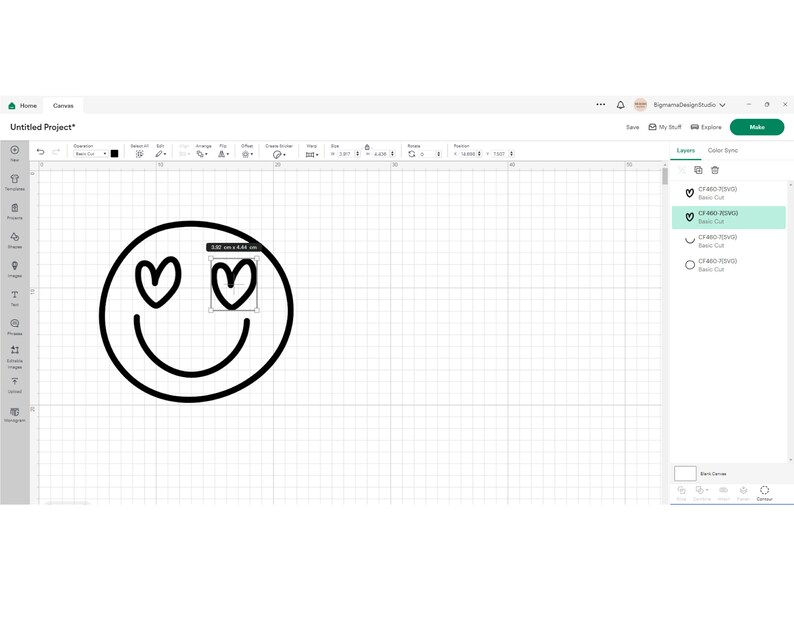Click the Y position field

coord(500,154)
